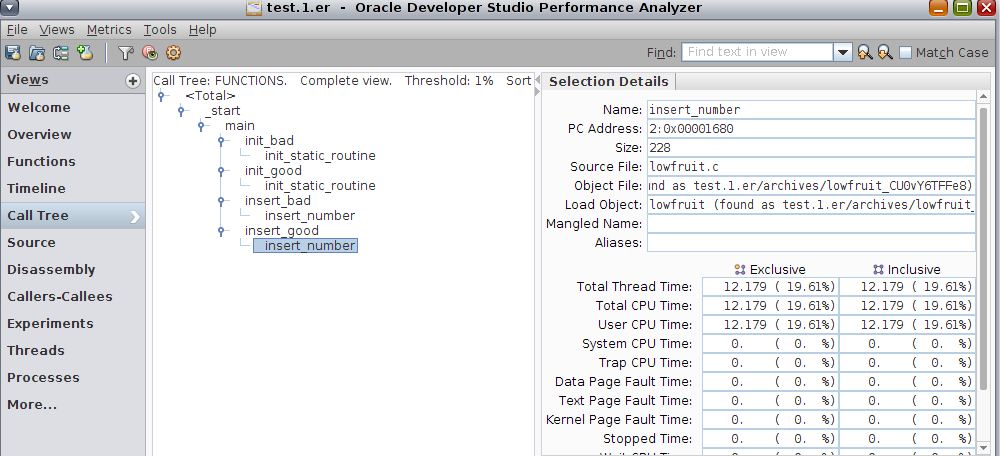Click the arrow next to Call Tree view
Viewport: 1000px width, 456px height.
point(135,217)
